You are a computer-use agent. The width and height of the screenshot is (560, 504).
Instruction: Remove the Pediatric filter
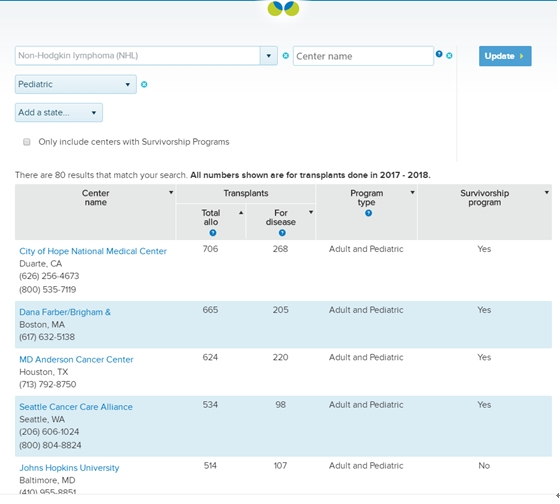(x=144, y=84)
